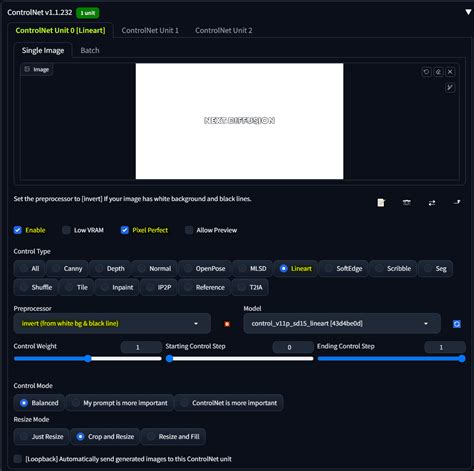This screenshot has width=474, height=471.
Task: Click the brush edit icon beside the canvas
Action: click(450, 88)
